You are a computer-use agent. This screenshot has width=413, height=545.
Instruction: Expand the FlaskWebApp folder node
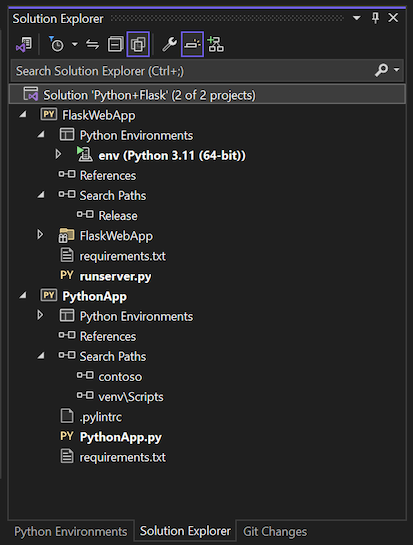point(40,235)
